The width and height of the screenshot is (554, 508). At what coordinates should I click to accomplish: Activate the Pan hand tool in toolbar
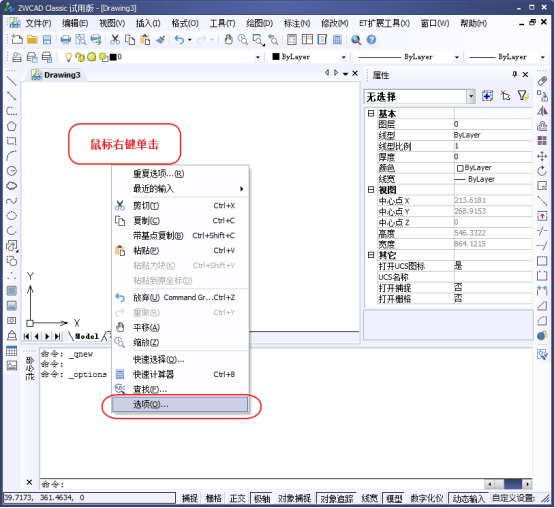coord(229,40)
